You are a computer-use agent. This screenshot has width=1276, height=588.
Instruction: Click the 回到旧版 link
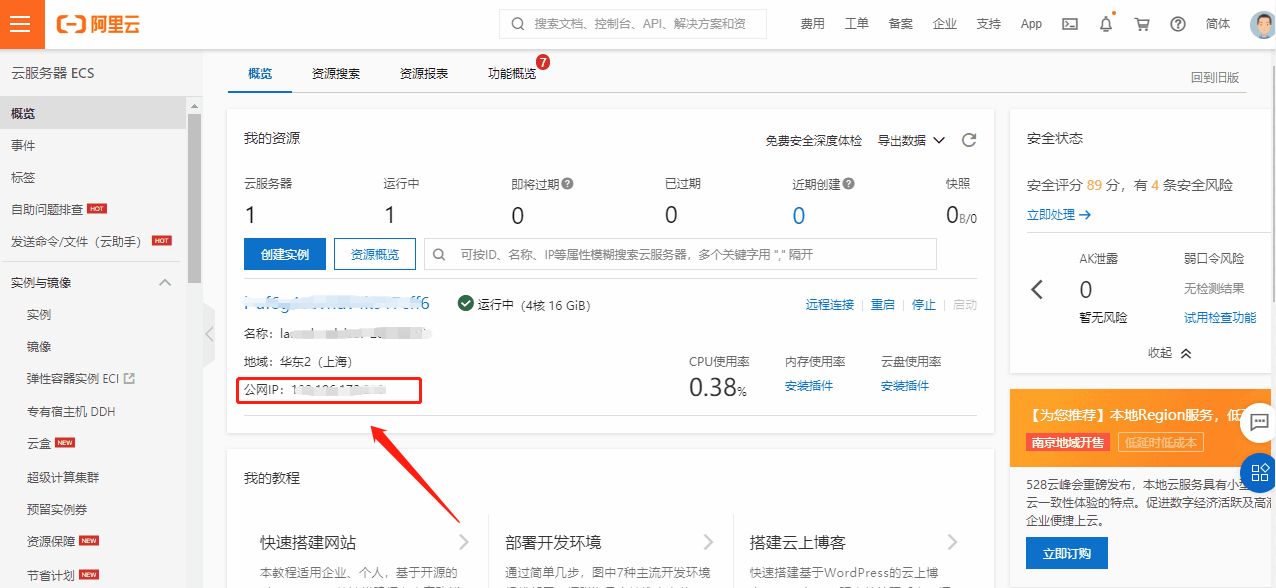(1215, 78)
